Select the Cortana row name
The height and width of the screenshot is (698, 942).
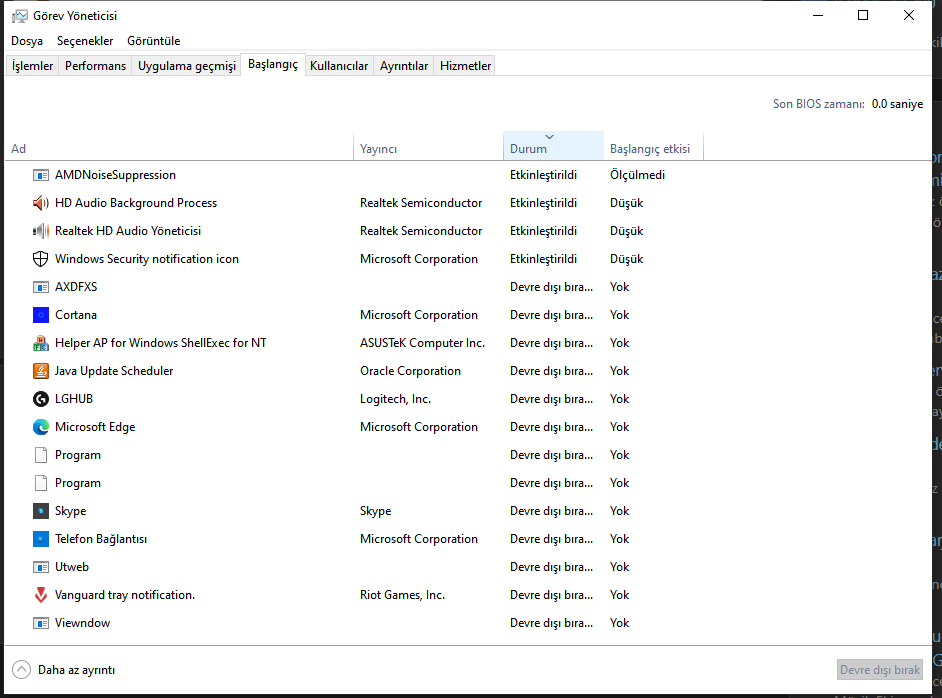pos(76,315)
